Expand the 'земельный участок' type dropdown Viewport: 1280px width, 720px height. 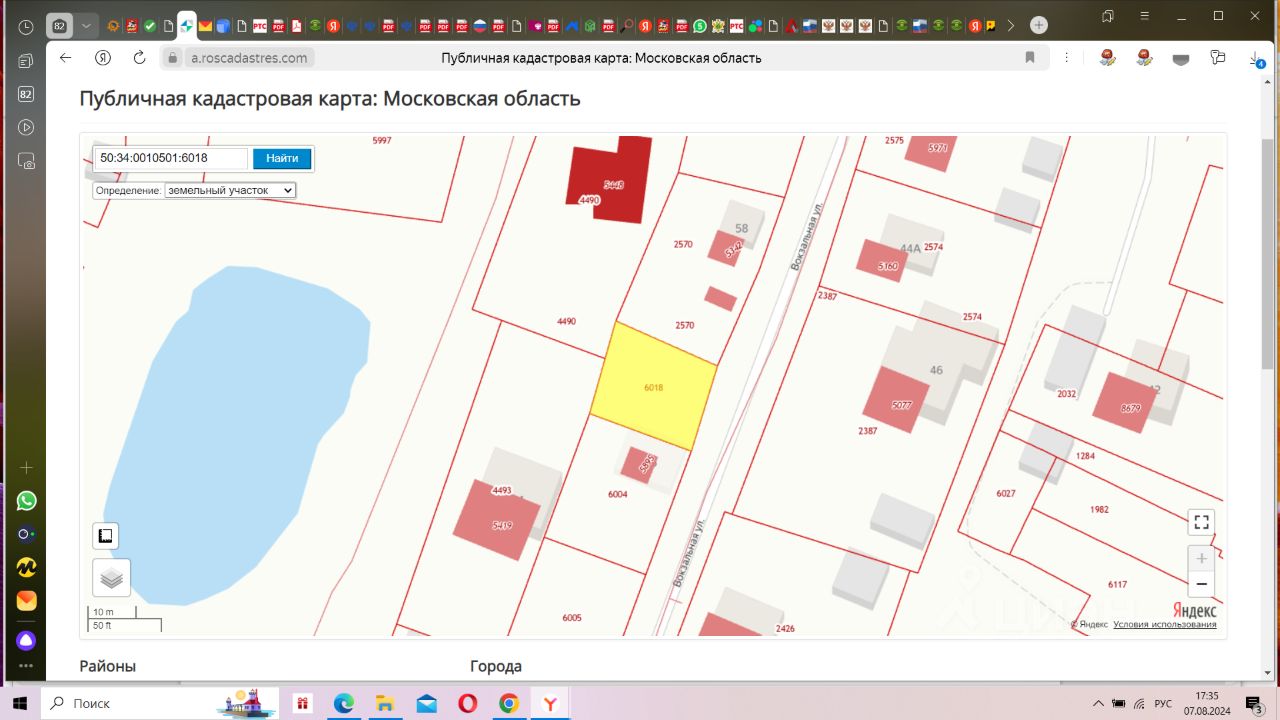click(230, 190)
